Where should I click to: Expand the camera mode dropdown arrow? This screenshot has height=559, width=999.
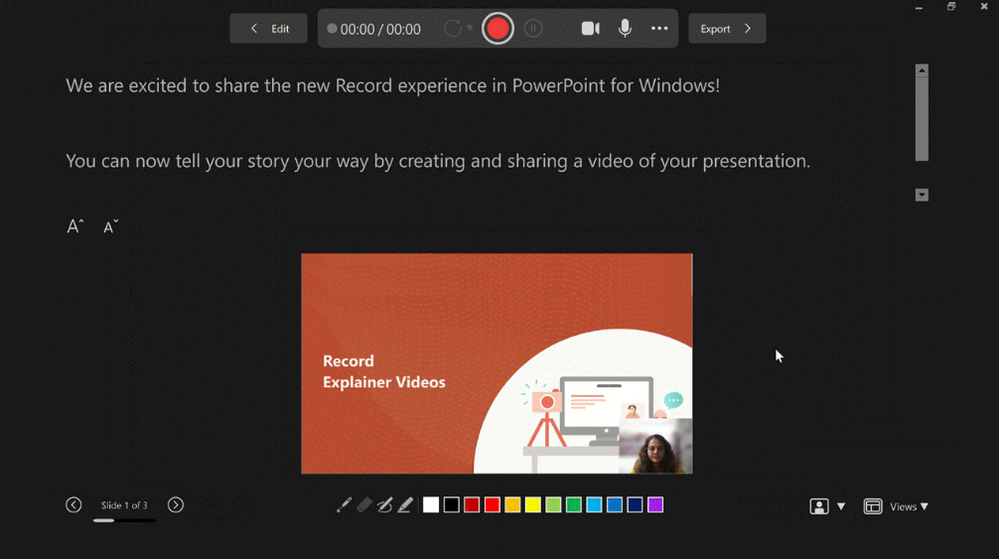(841, 506)
